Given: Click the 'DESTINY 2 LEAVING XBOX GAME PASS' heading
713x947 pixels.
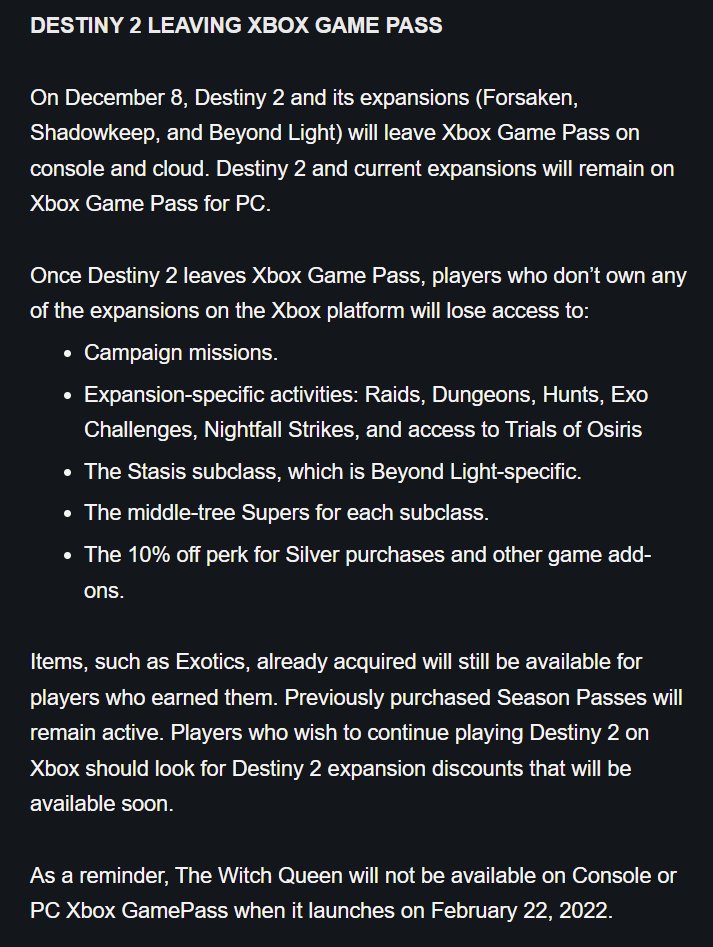Looking at the screenshot, I should (x=236, y=25).
